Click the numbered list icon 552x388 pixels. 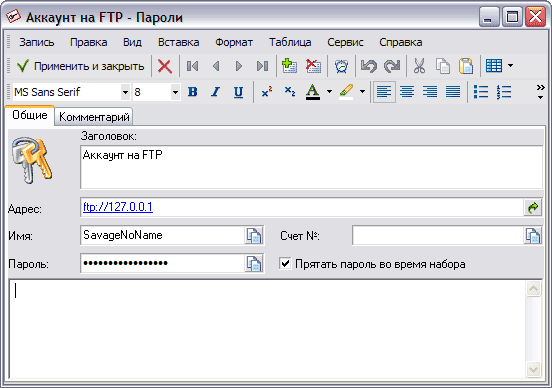[504, 92]
